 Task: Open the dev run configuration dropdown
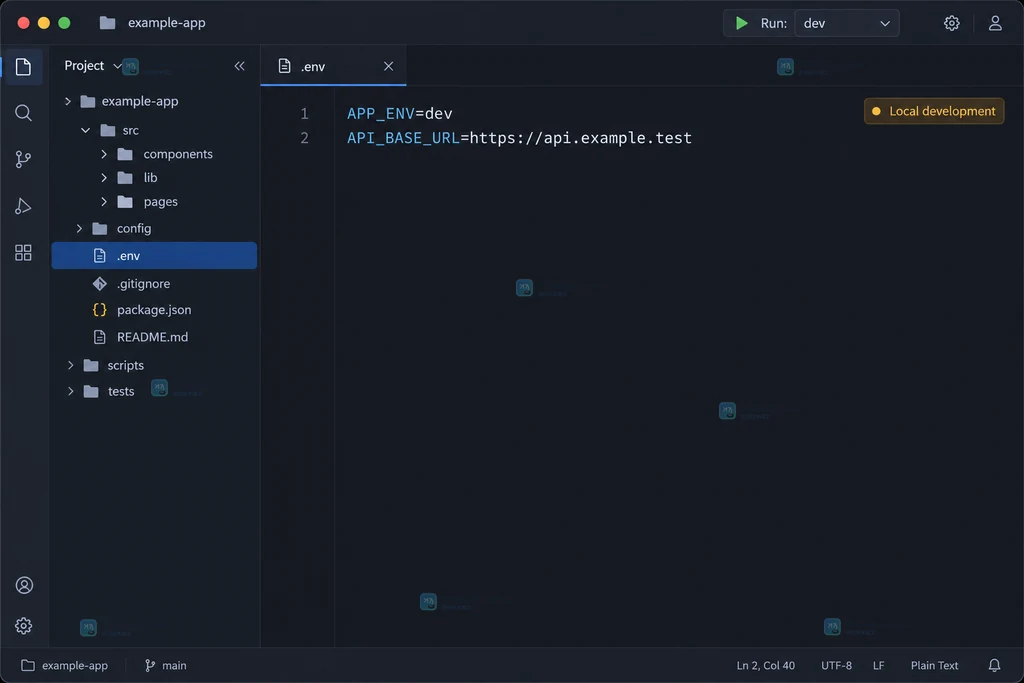pyautogui.click(x=846, y=24)
